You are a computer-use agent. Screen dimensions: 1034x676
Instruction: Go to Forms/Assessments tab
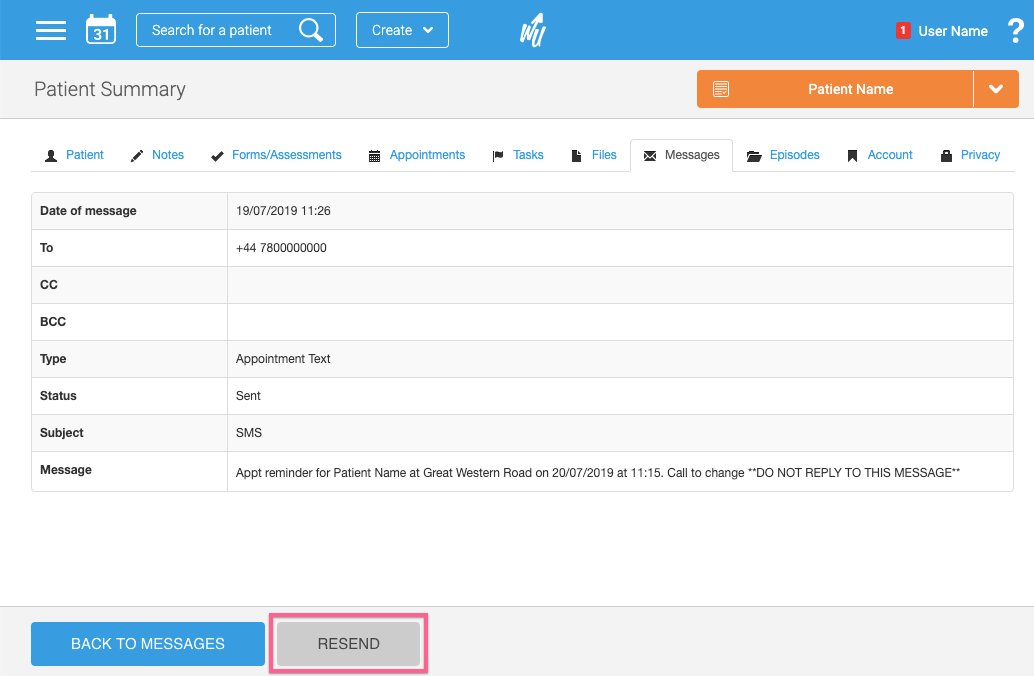point(276,155)
